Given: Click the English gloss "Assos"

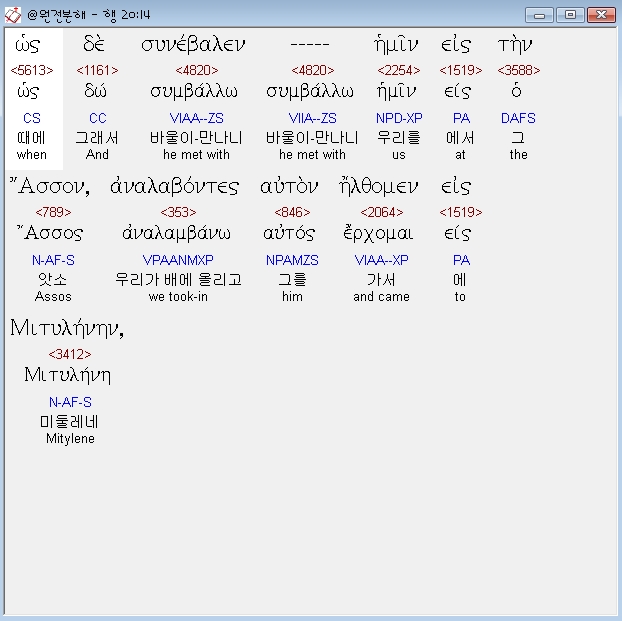Looking at the screenshot, I should (x=53, y=296).
